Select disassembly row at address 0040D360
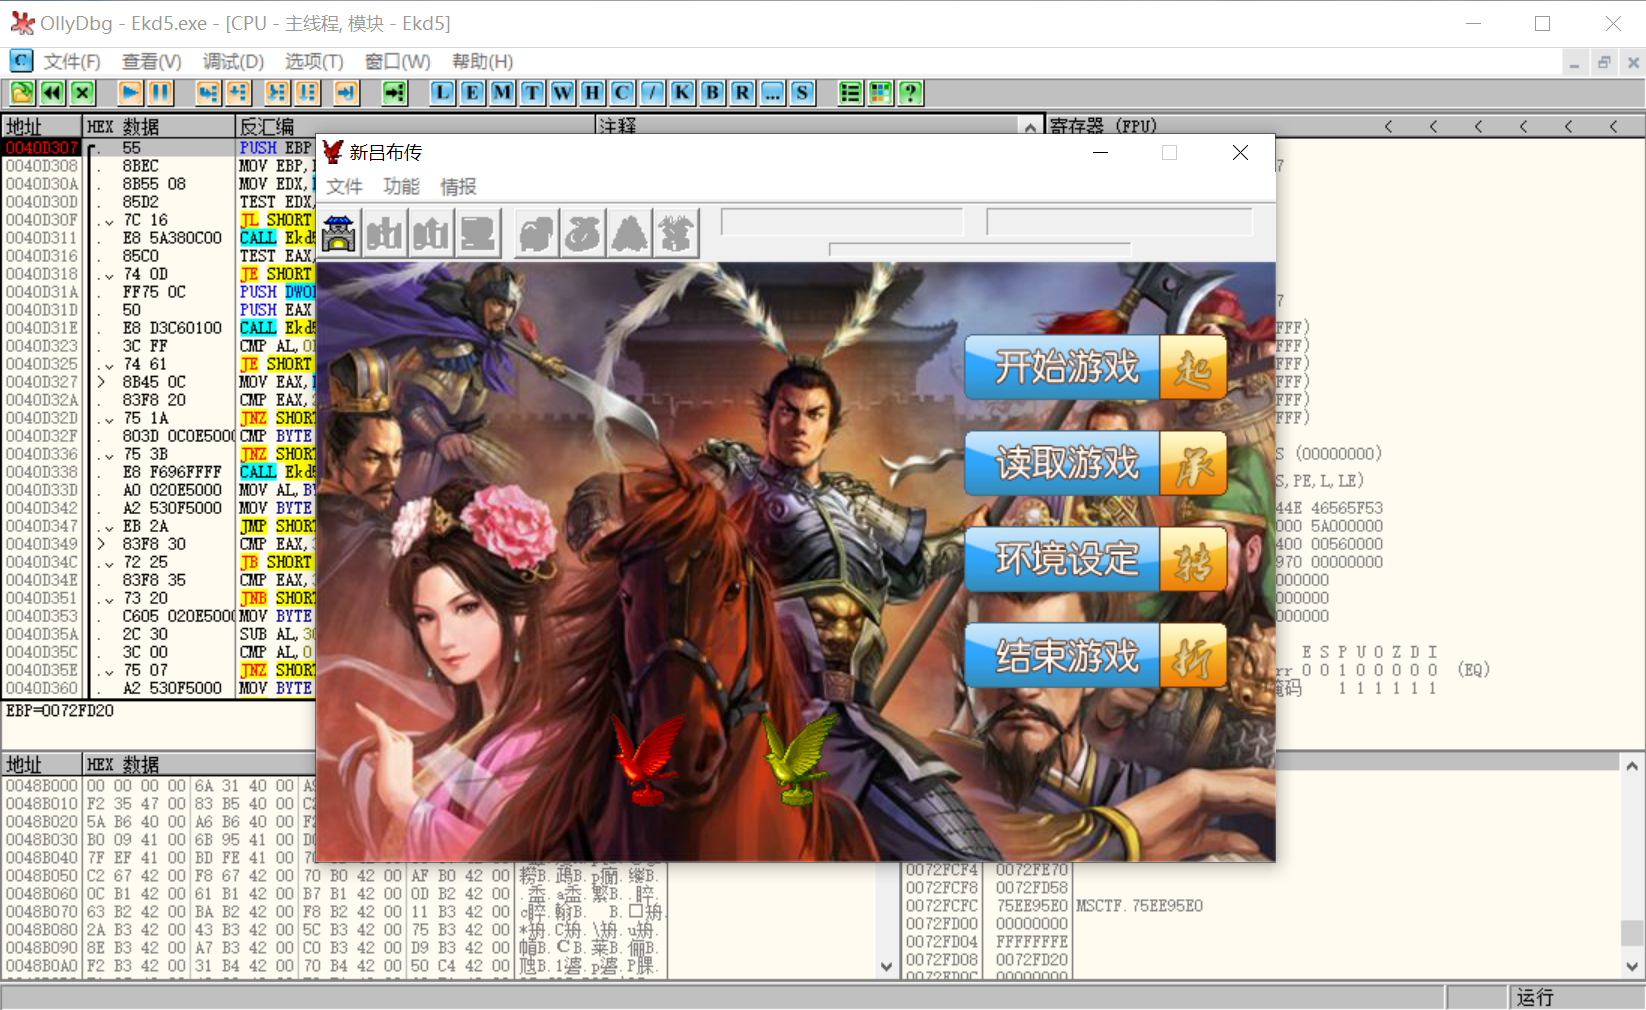1646x1010 pixels. click(160, 688)
